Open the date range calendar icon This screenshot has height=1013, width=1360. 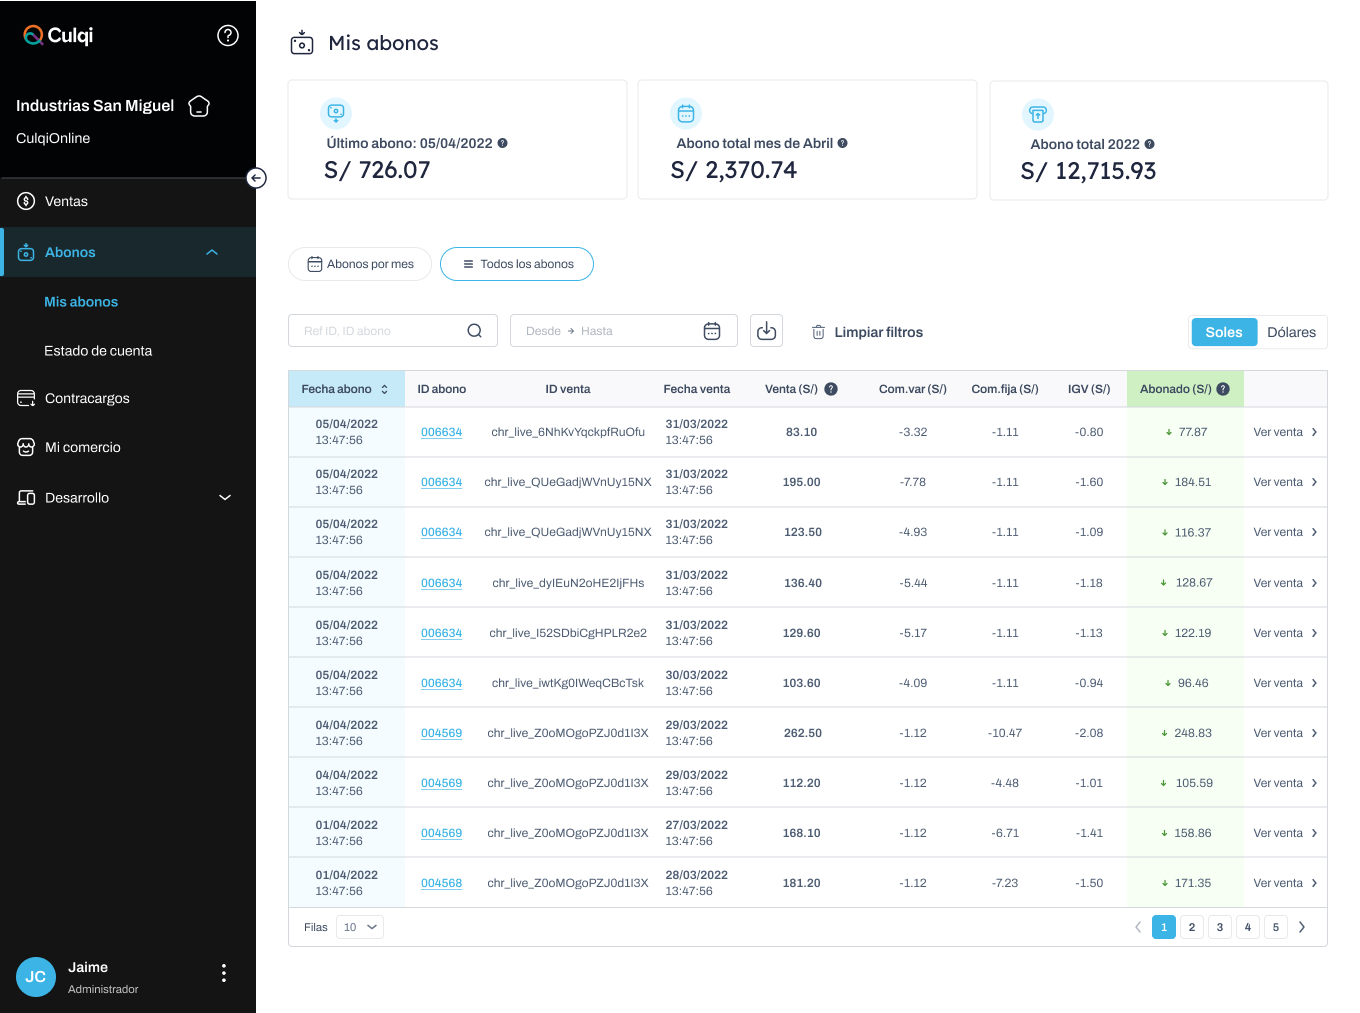point(712,331)
